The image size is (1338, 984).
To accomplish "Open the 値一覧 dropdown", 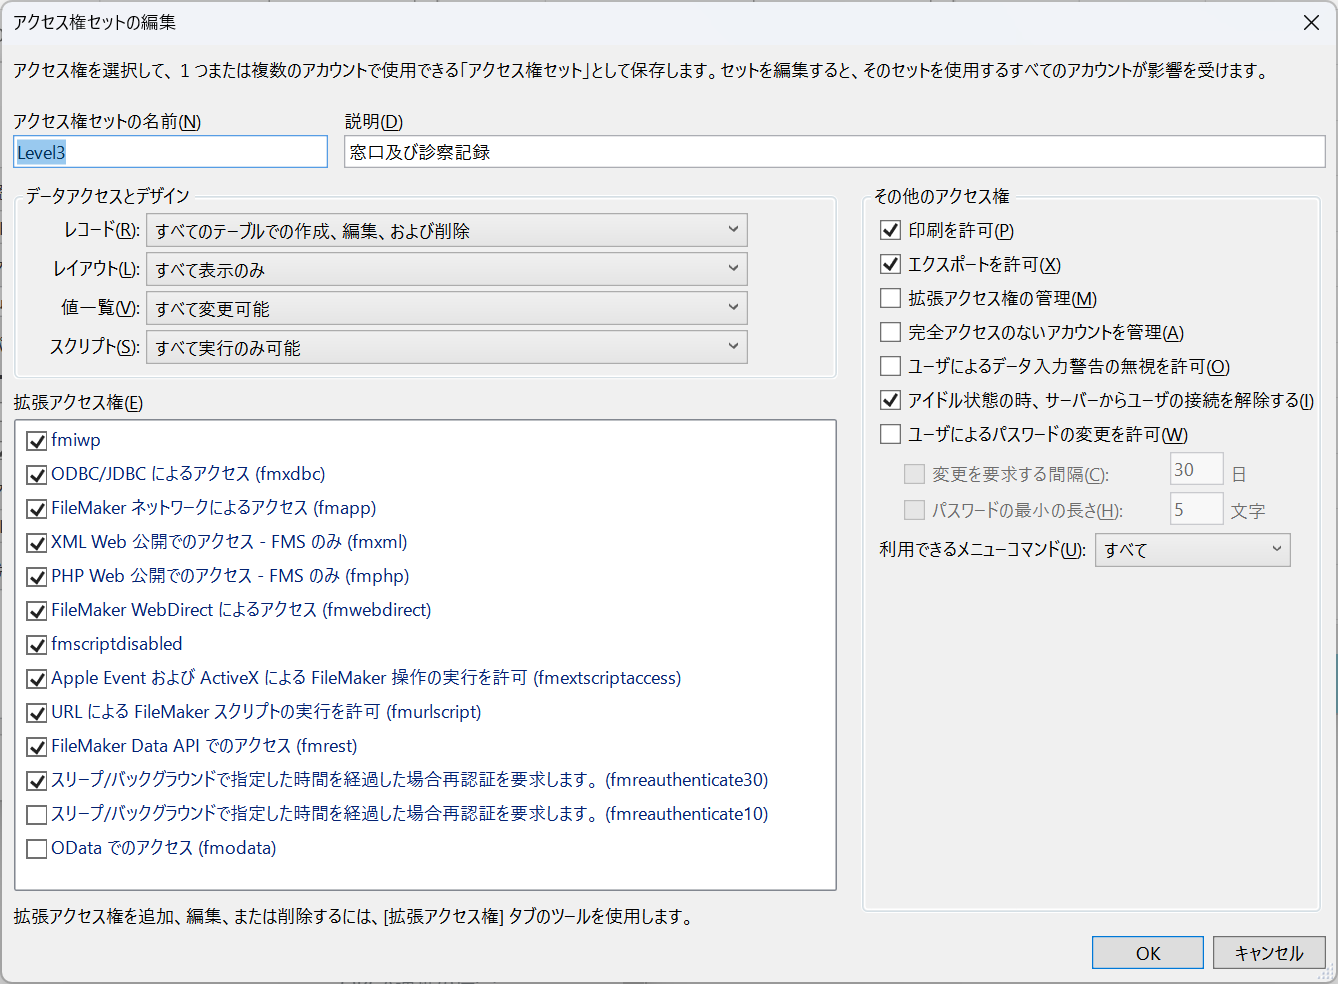I will click(x=447, y=308).
